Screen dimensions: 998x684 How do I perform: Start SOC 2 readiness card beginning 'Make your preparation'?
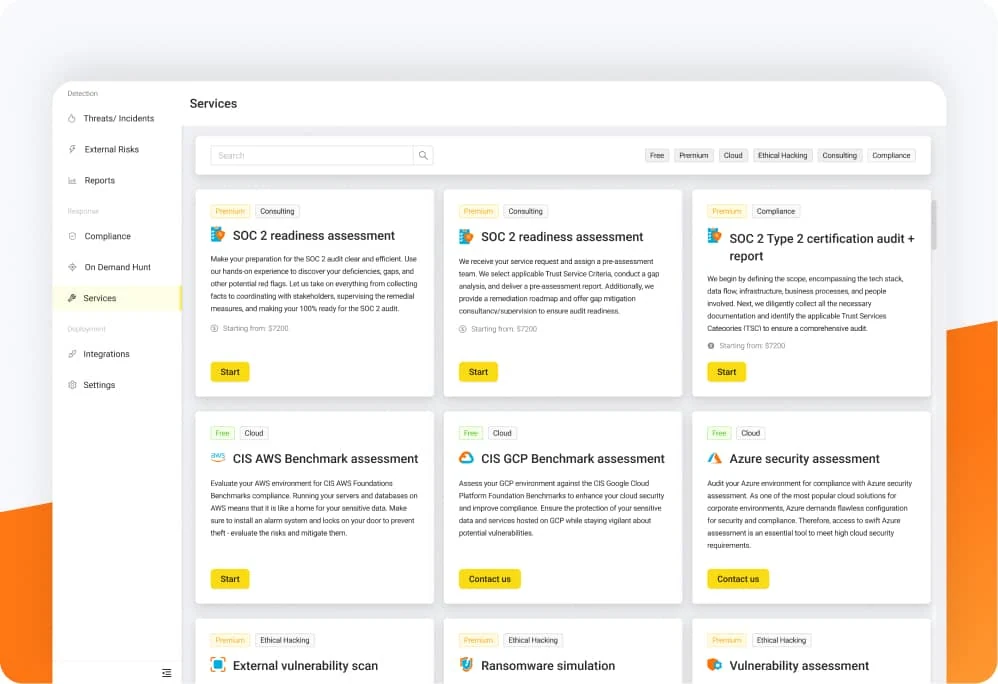tap(230, 372)
